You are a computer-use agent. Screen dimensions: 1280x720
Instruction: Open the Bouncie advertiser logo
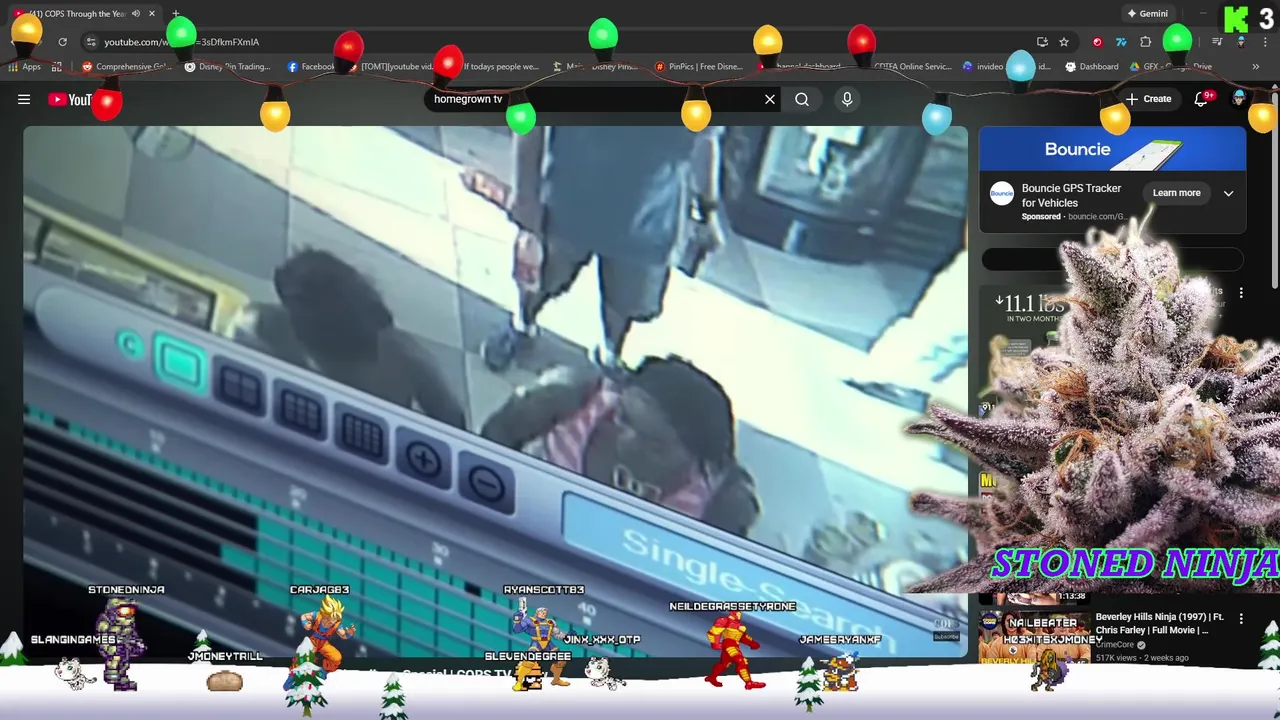click(1001, 194)
